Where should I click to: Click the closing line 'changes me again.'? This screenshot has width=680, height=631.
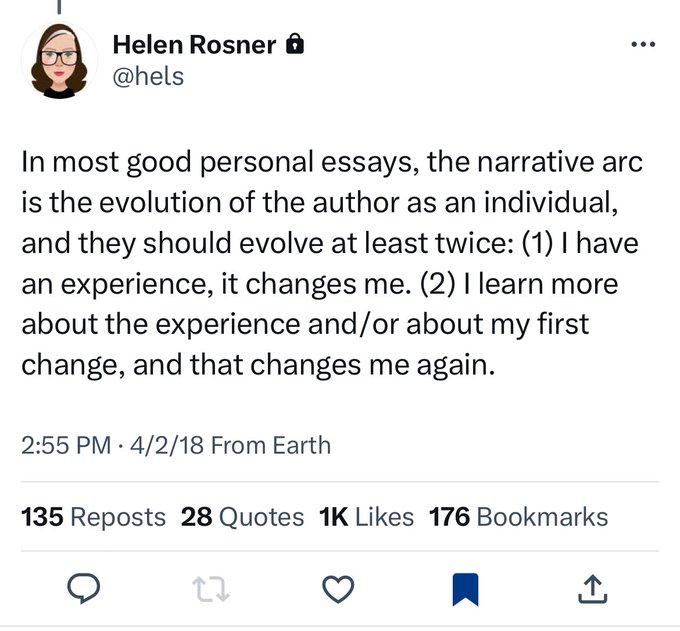[x=373, y=365]
